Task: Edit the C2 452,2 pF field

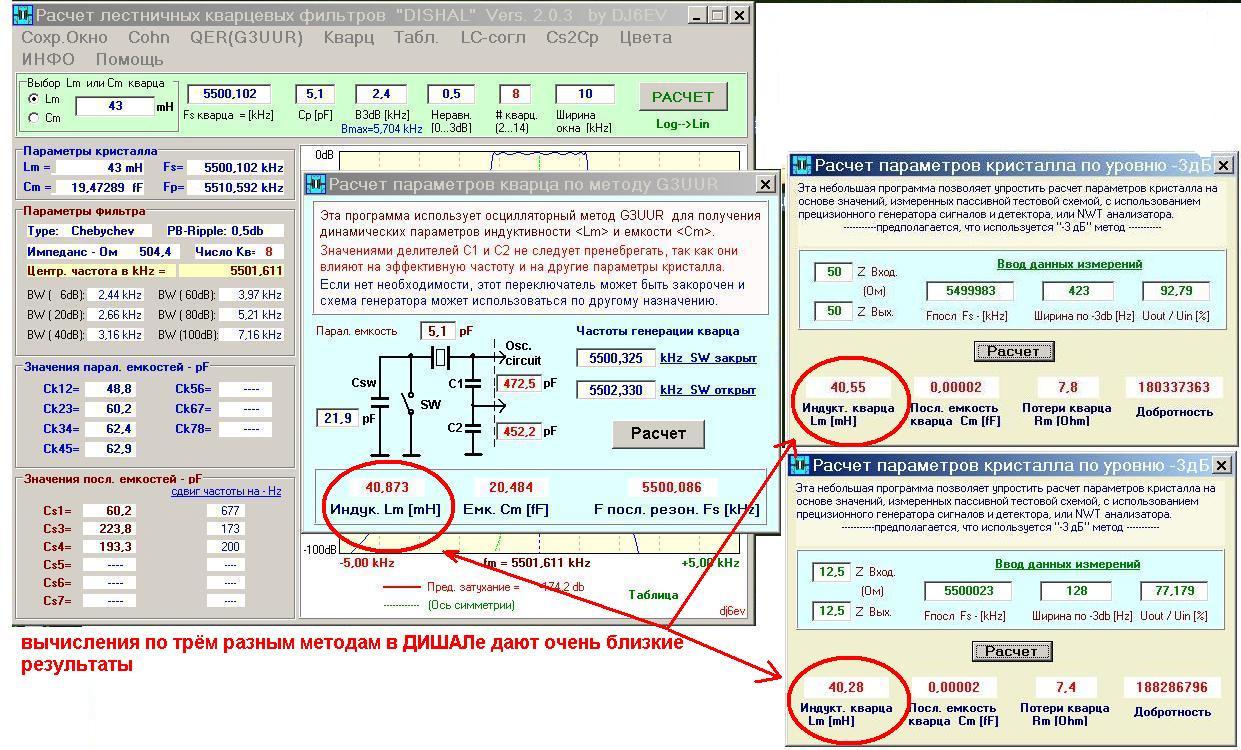Action: (x=517, y=432)
